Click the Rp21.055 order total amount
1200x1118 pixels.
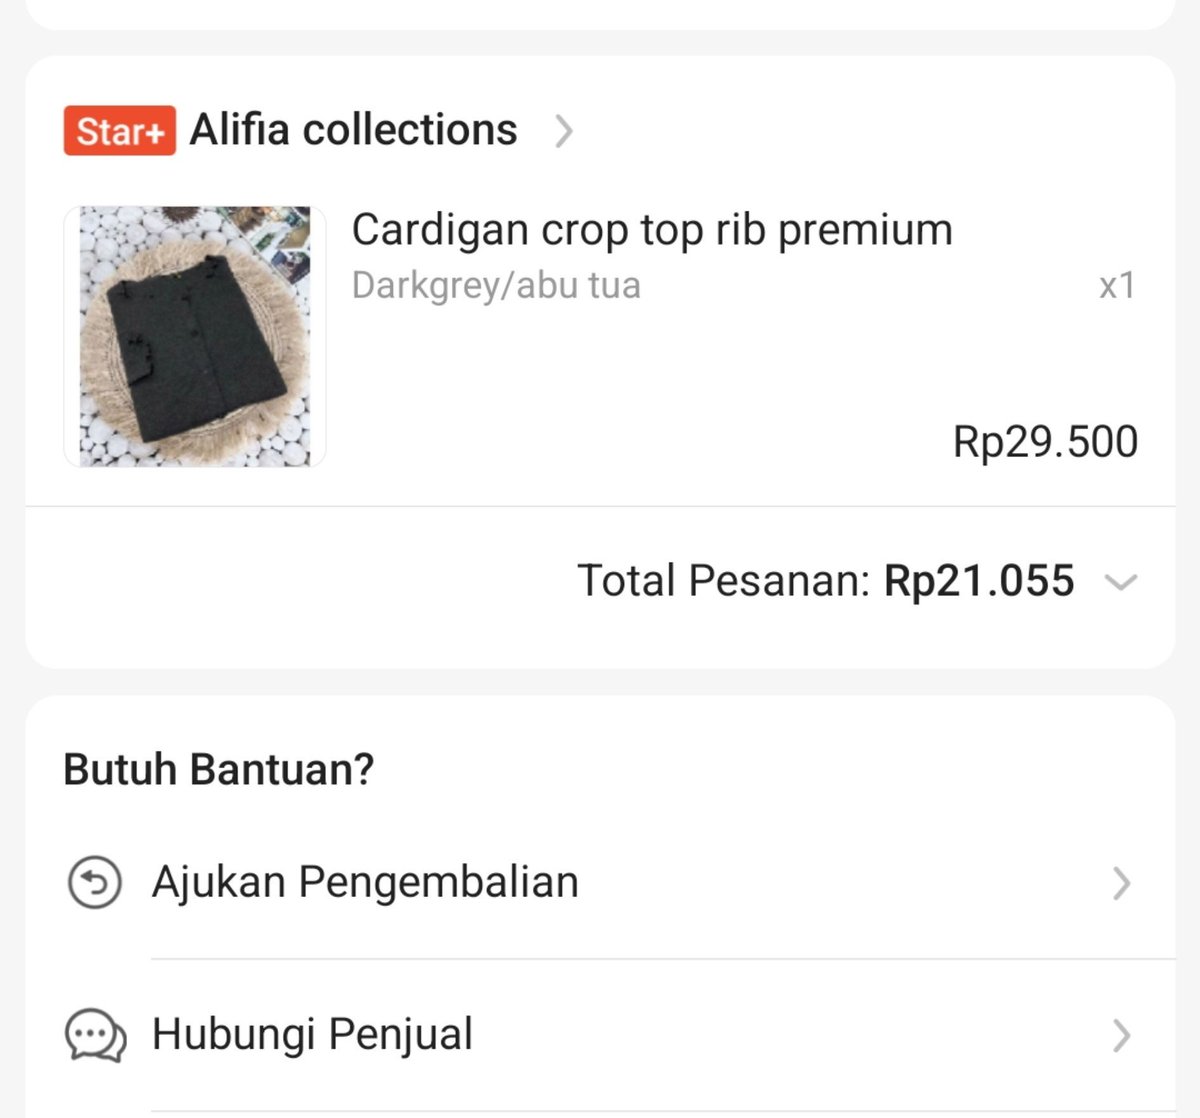[979, 581]
